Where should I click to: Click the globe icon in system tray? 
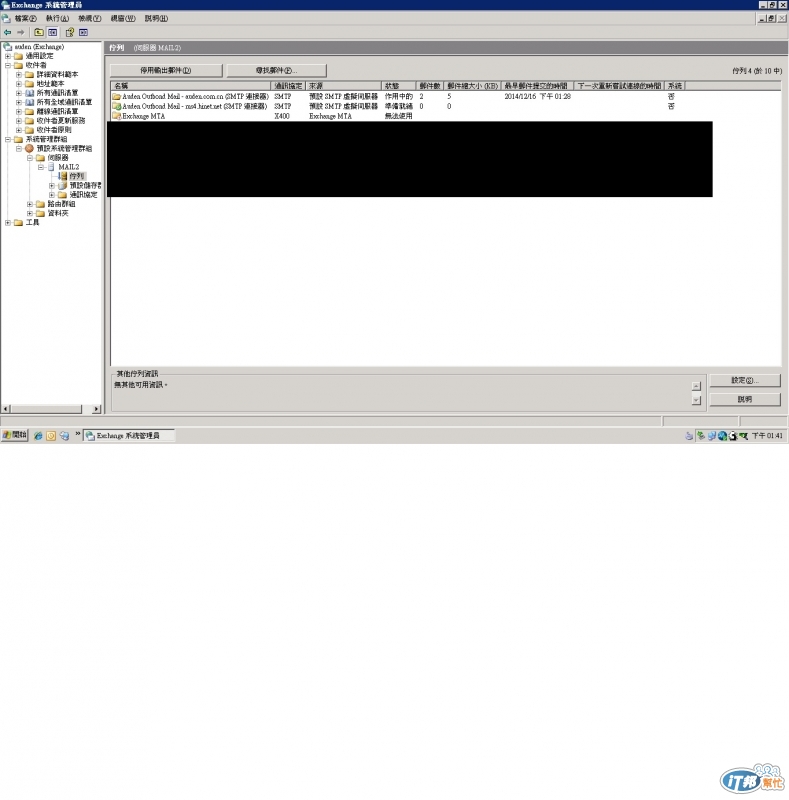pos(722,436)
